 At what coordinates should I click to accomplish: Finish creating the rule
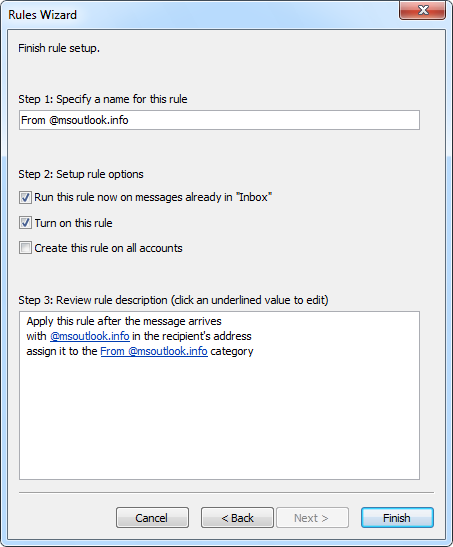coord(397,518)
